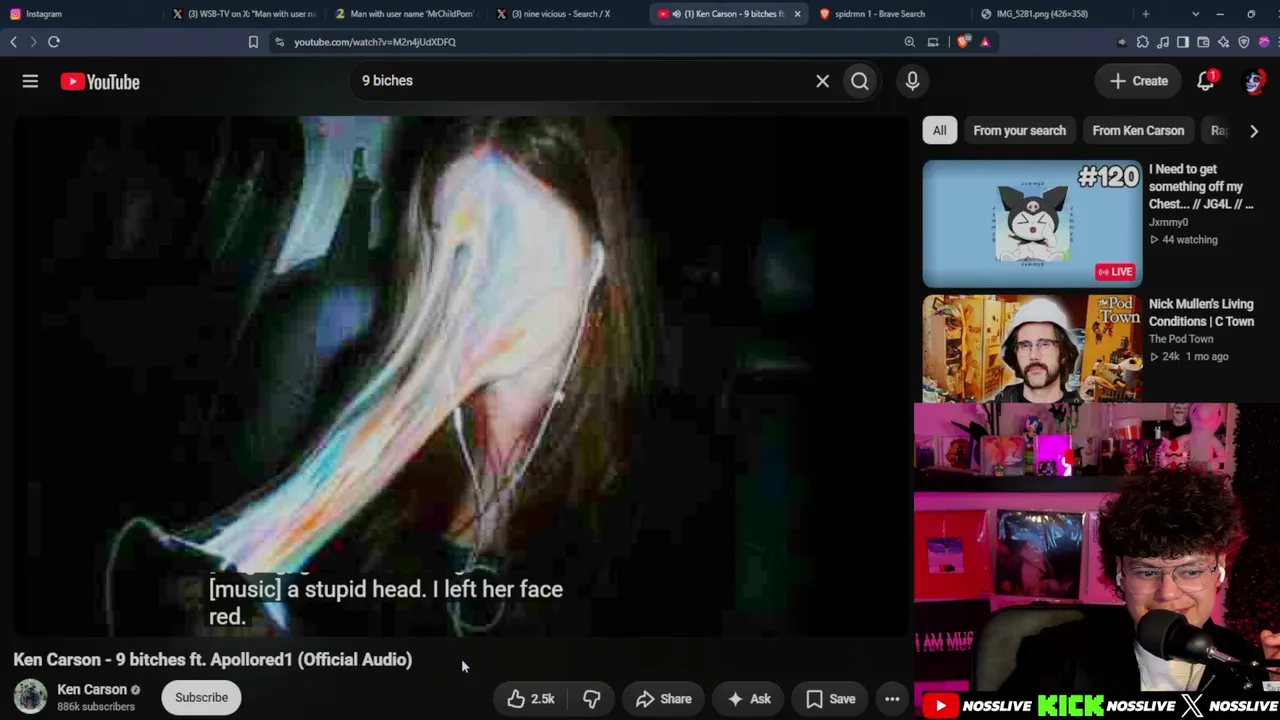The height and width of the screenshot is (720, 1280).
Task: Switch to the 'spidrmn 1 - Brave Search' tab
Action: (x=891, y=14)
